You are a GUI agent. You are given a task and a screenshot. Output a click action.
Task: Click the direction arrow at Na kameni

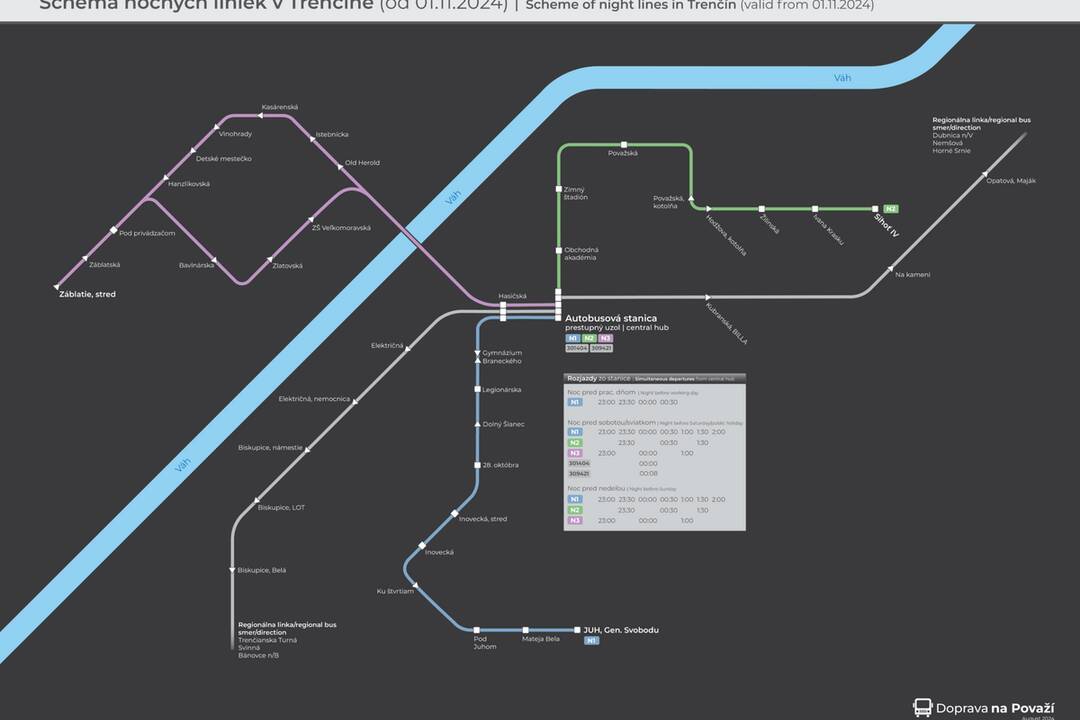pyautogui.click(x=888, y=269)
